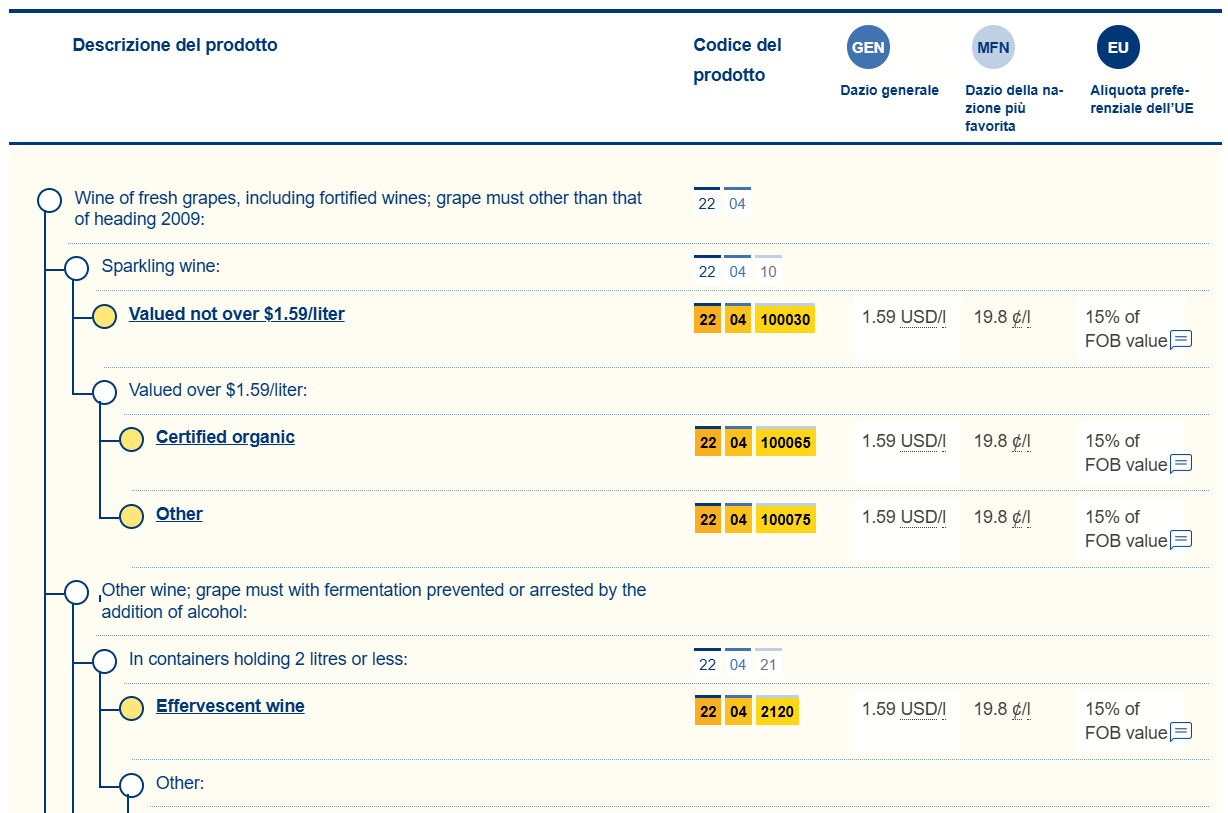1228x813 pixels.
Task: Click the MFN most-favoured-nation circle icon
Action: (993, 48)
